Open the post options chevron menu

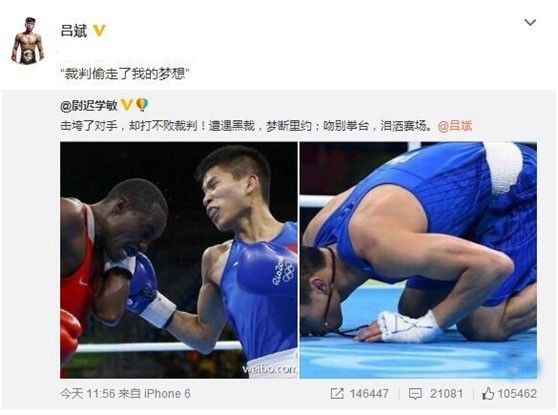click(x=530, y=22)
